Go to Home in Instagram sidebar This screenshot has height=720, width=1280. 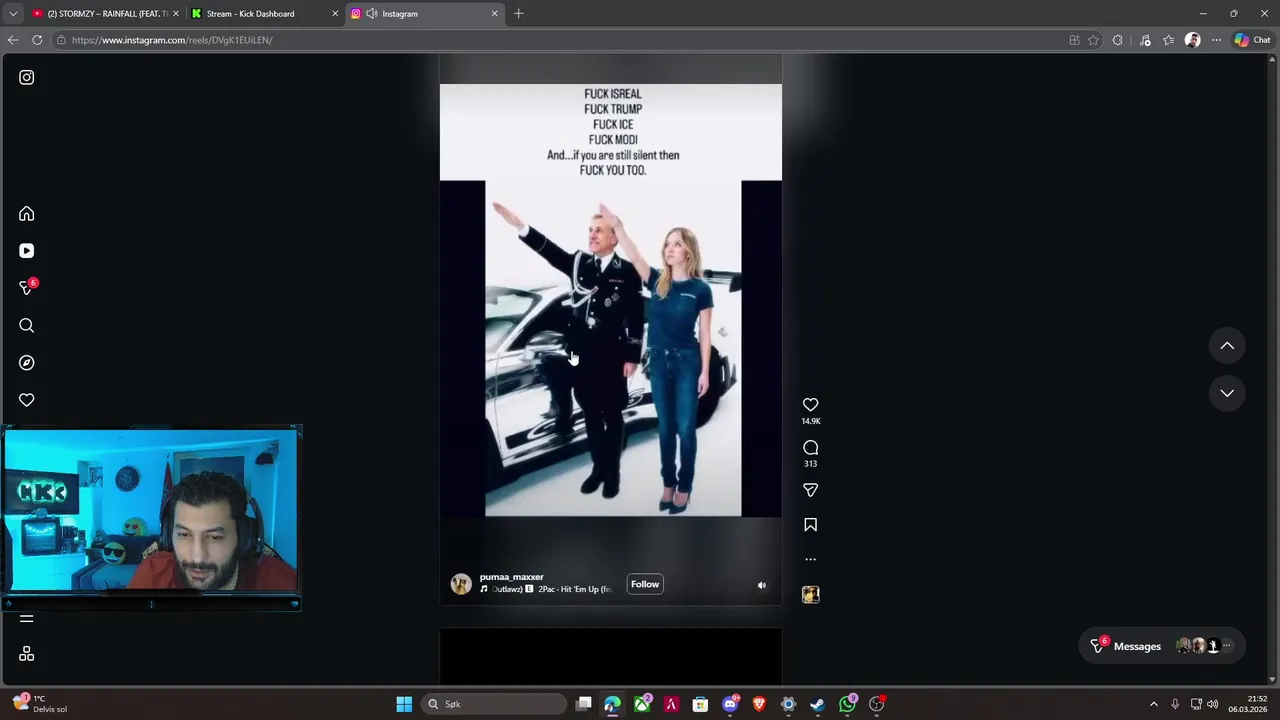(27, 214)
